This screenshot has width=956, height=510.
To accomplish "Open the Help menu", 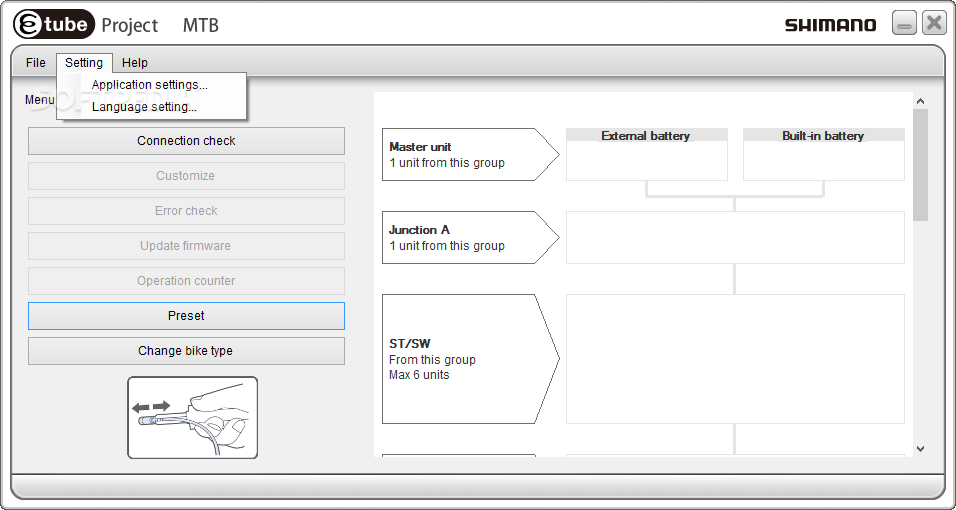I will click(135, 63).
